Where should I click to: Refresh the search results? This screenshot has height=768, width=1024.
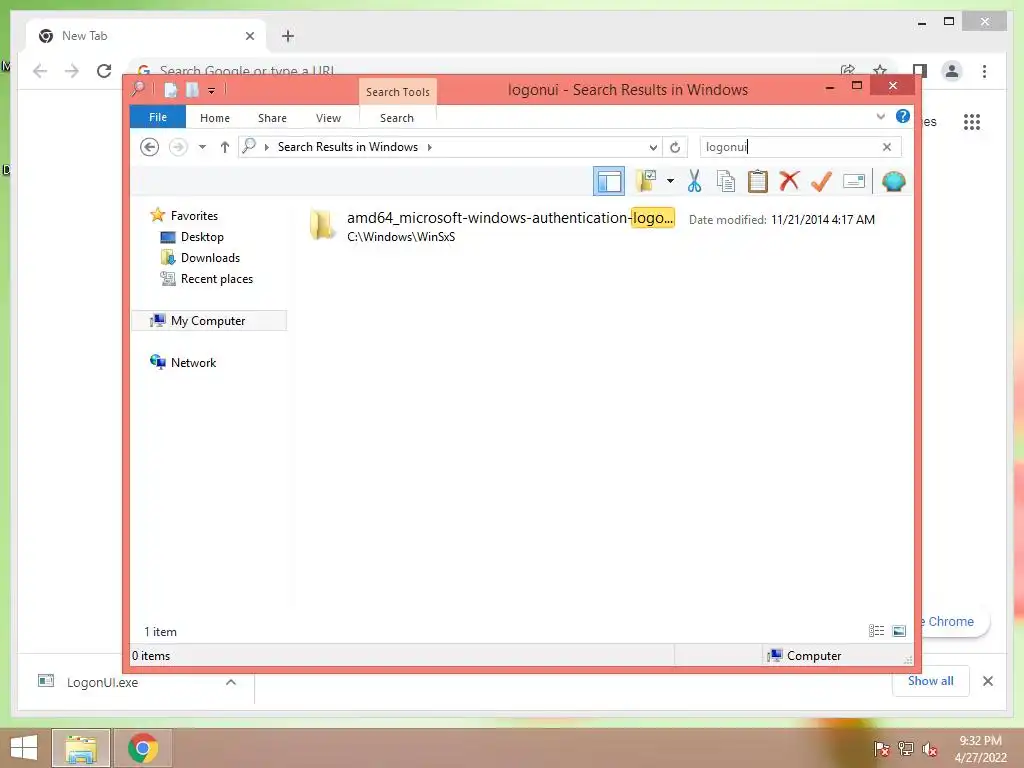coord(675,147)
